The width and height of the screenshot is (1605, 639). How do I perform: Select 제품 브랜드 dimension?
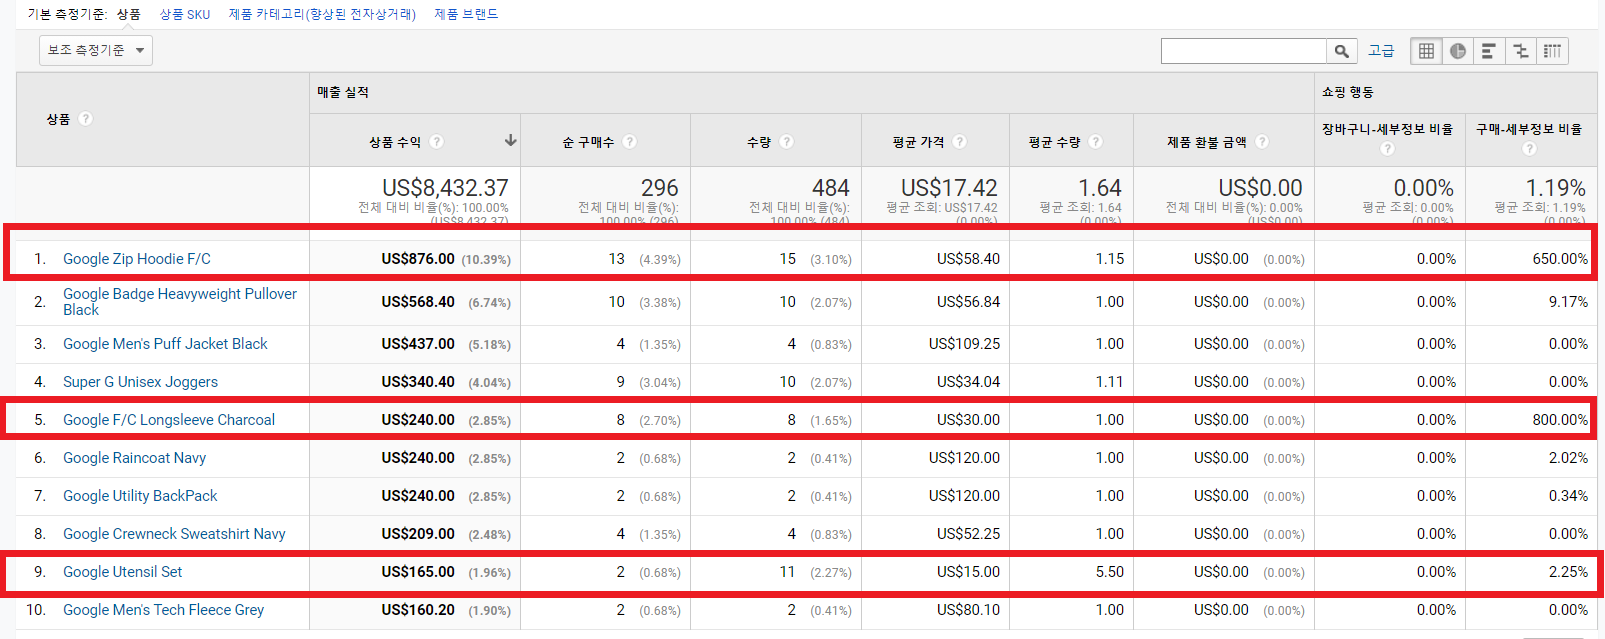coord(466,14)
